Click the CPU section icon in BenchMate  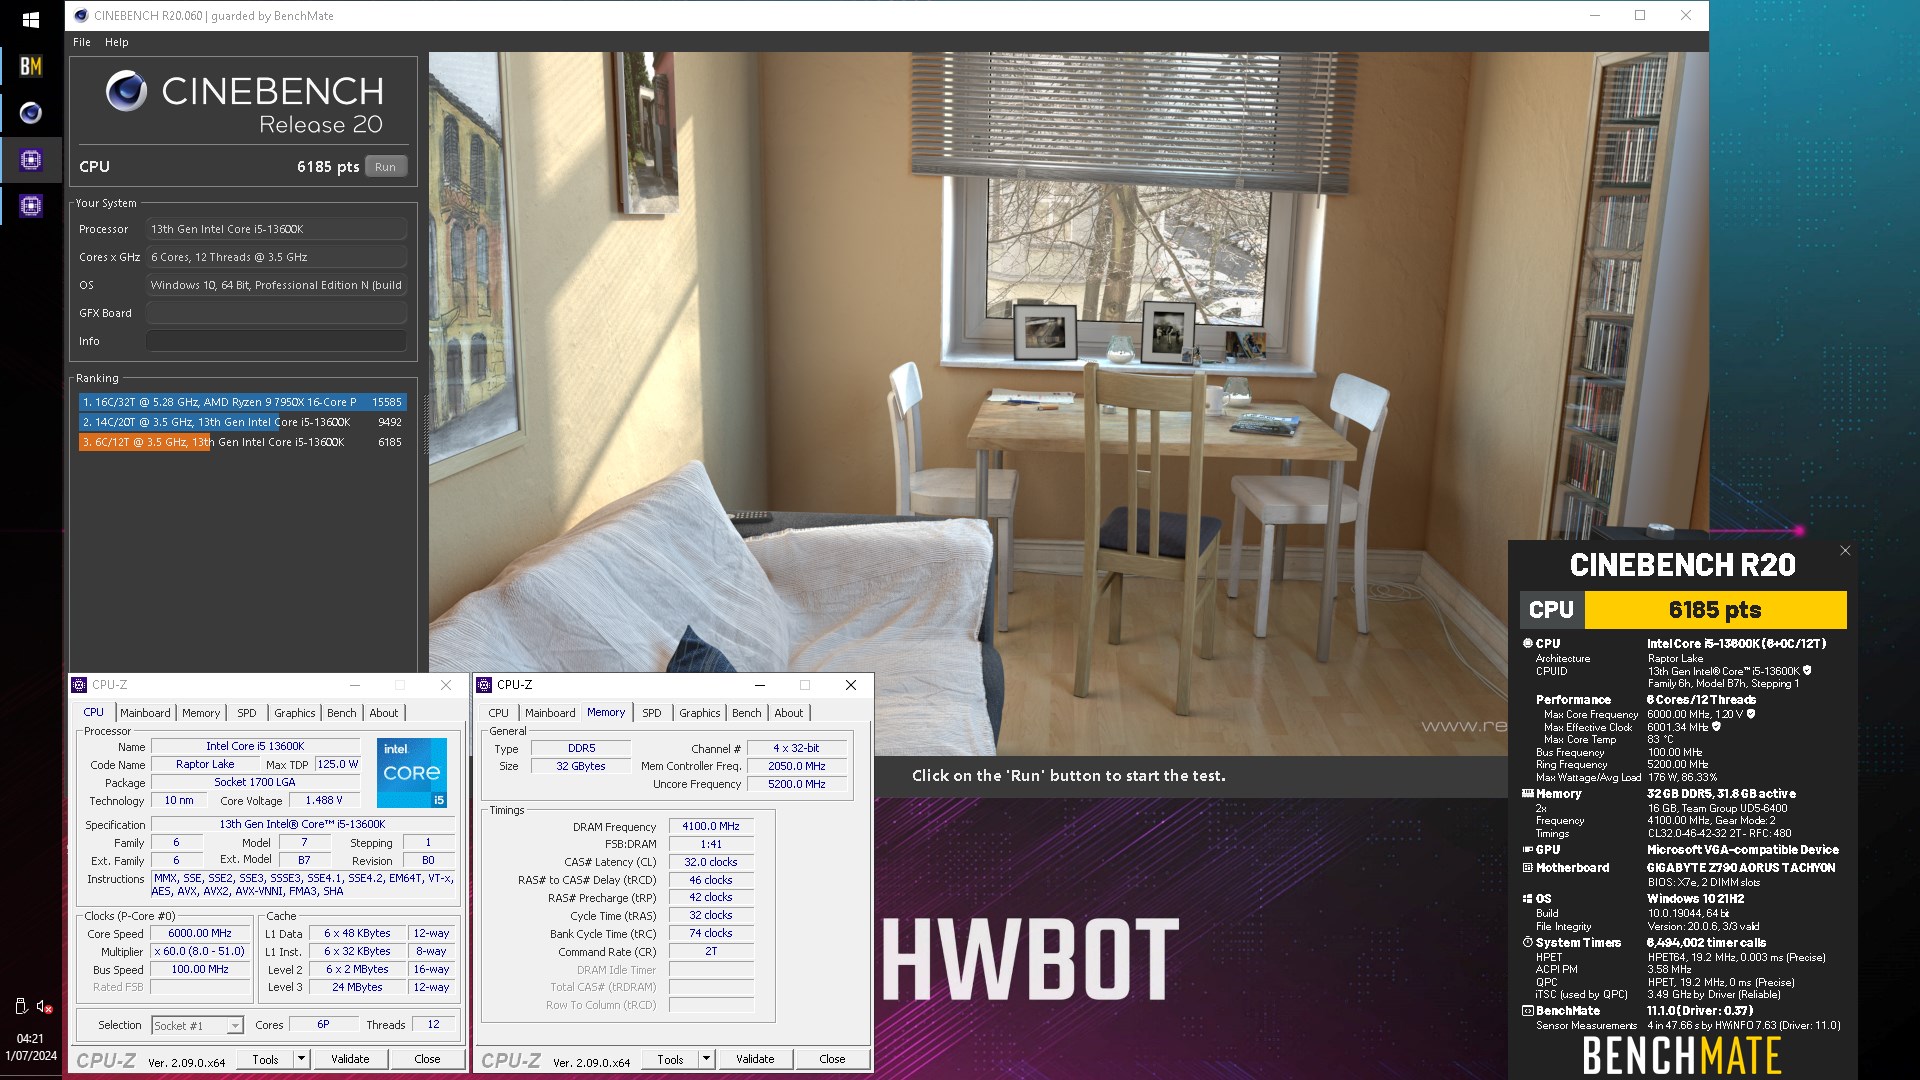1527,643
